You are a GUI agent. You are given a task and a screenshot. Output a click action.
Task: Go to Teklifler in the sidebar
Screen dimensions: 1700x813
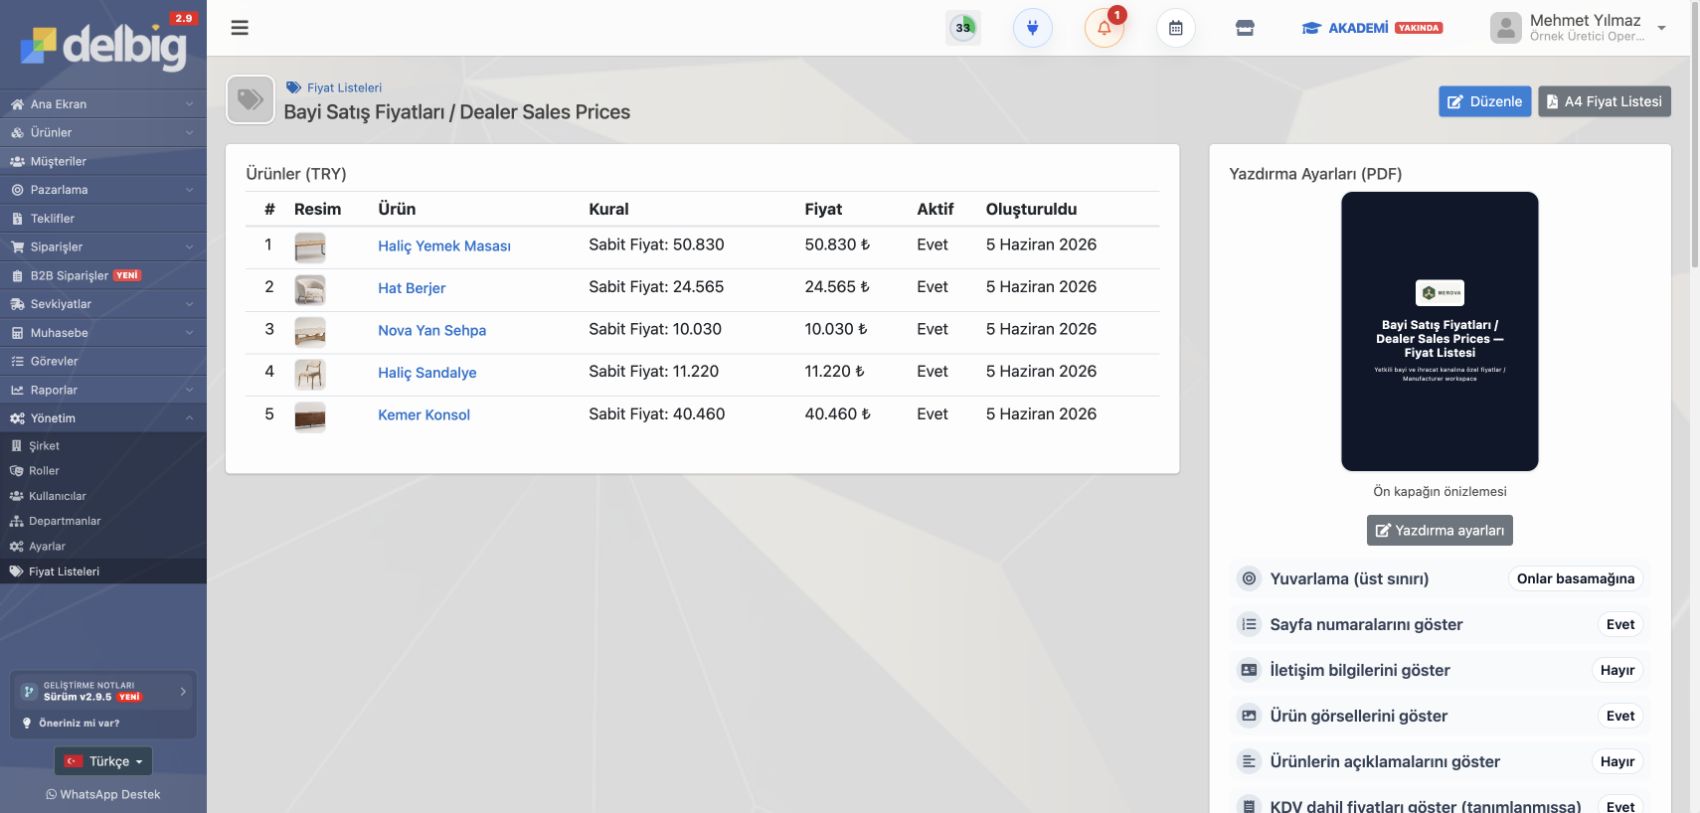point(103,218)
